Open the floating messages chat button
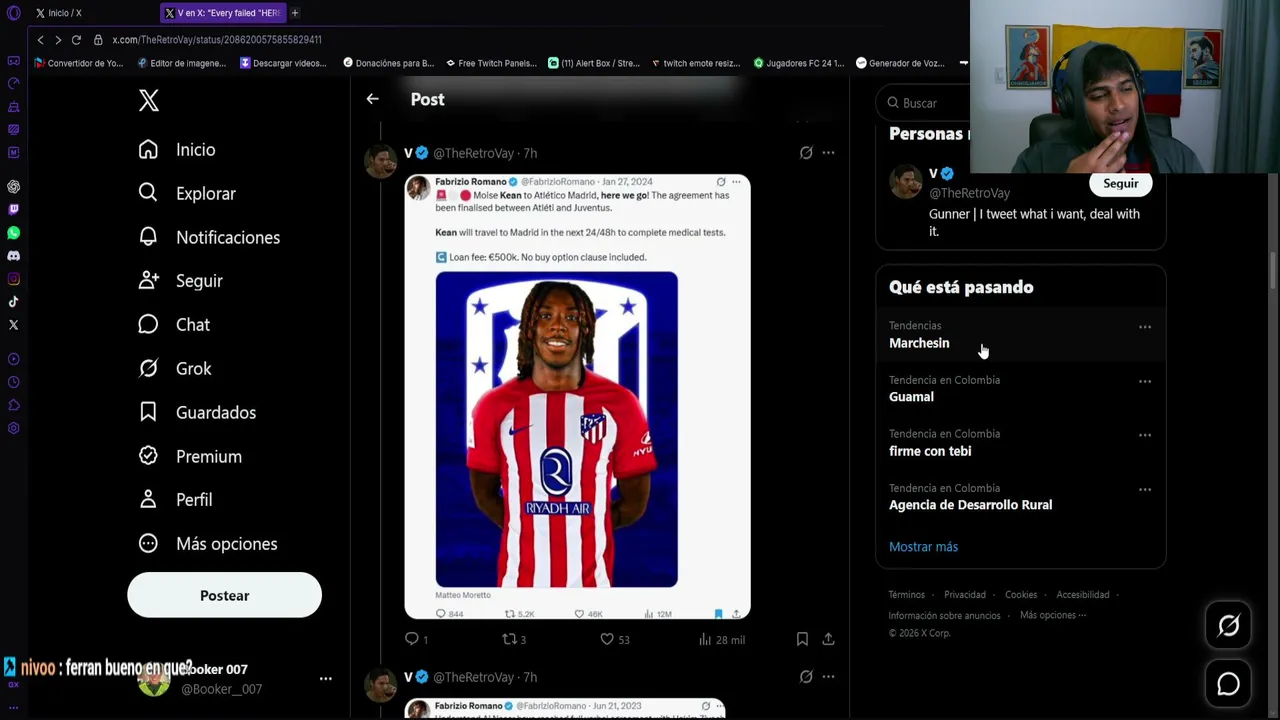The width and height of the screenshot is (1280, 720). (1228, 684)
